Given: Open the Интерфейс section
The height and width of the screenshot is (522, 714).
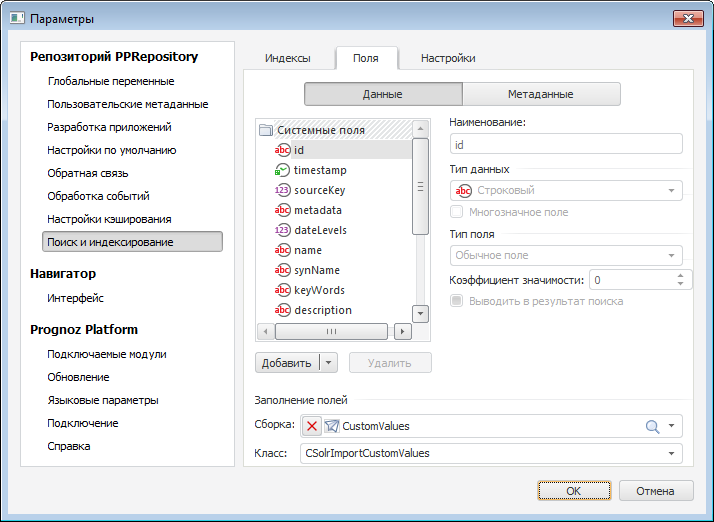Looking at the screenshot, I should tap(76, 298).
